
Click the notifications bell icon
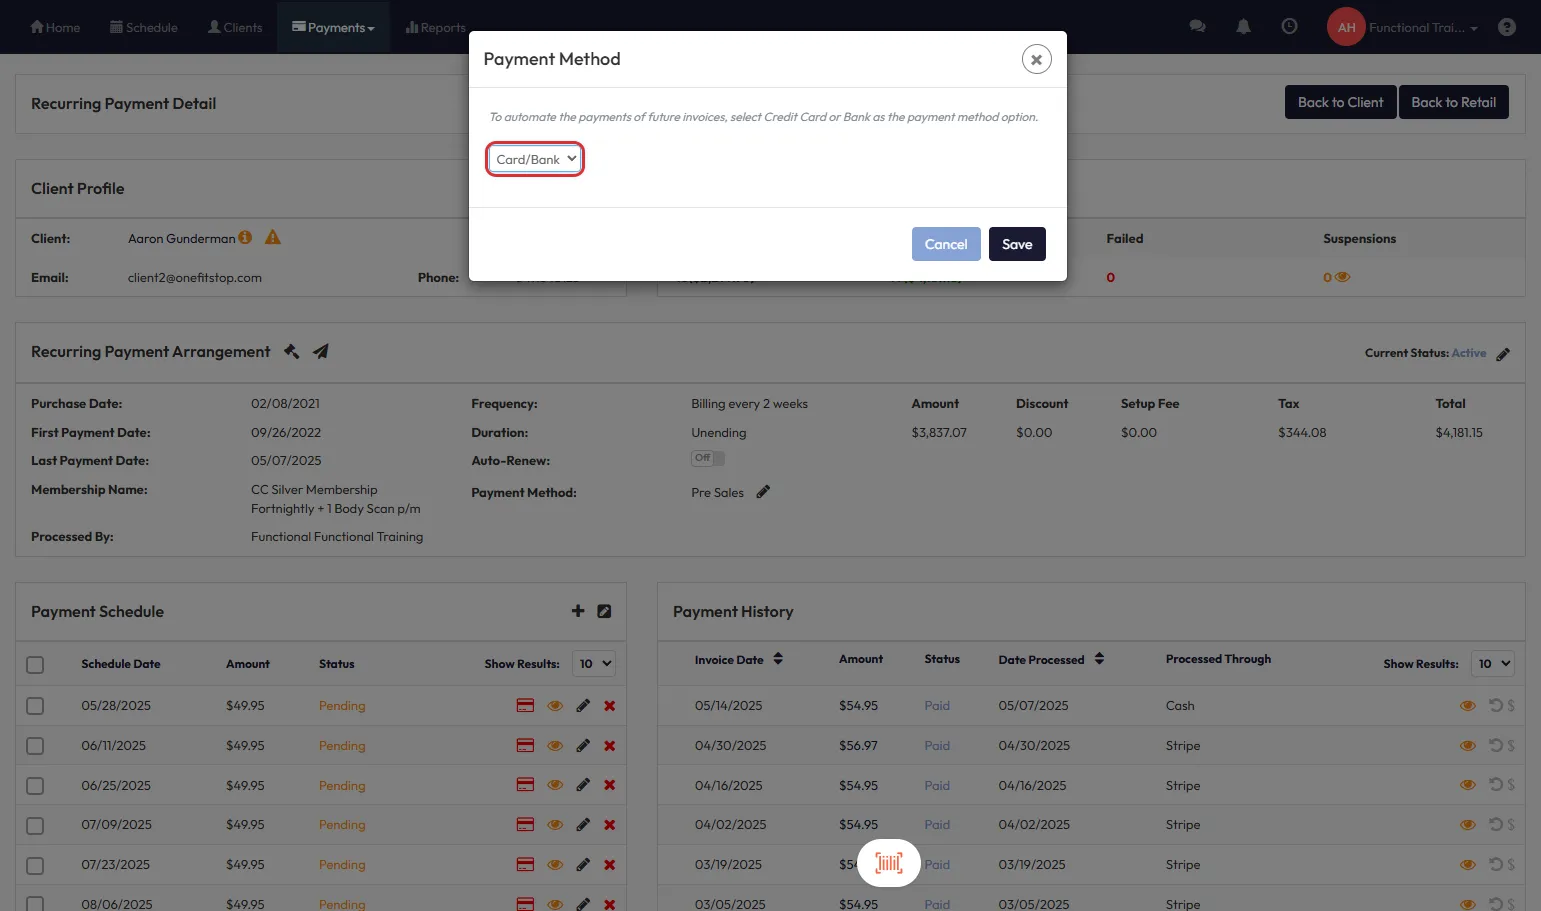[x=1243, y=27]
